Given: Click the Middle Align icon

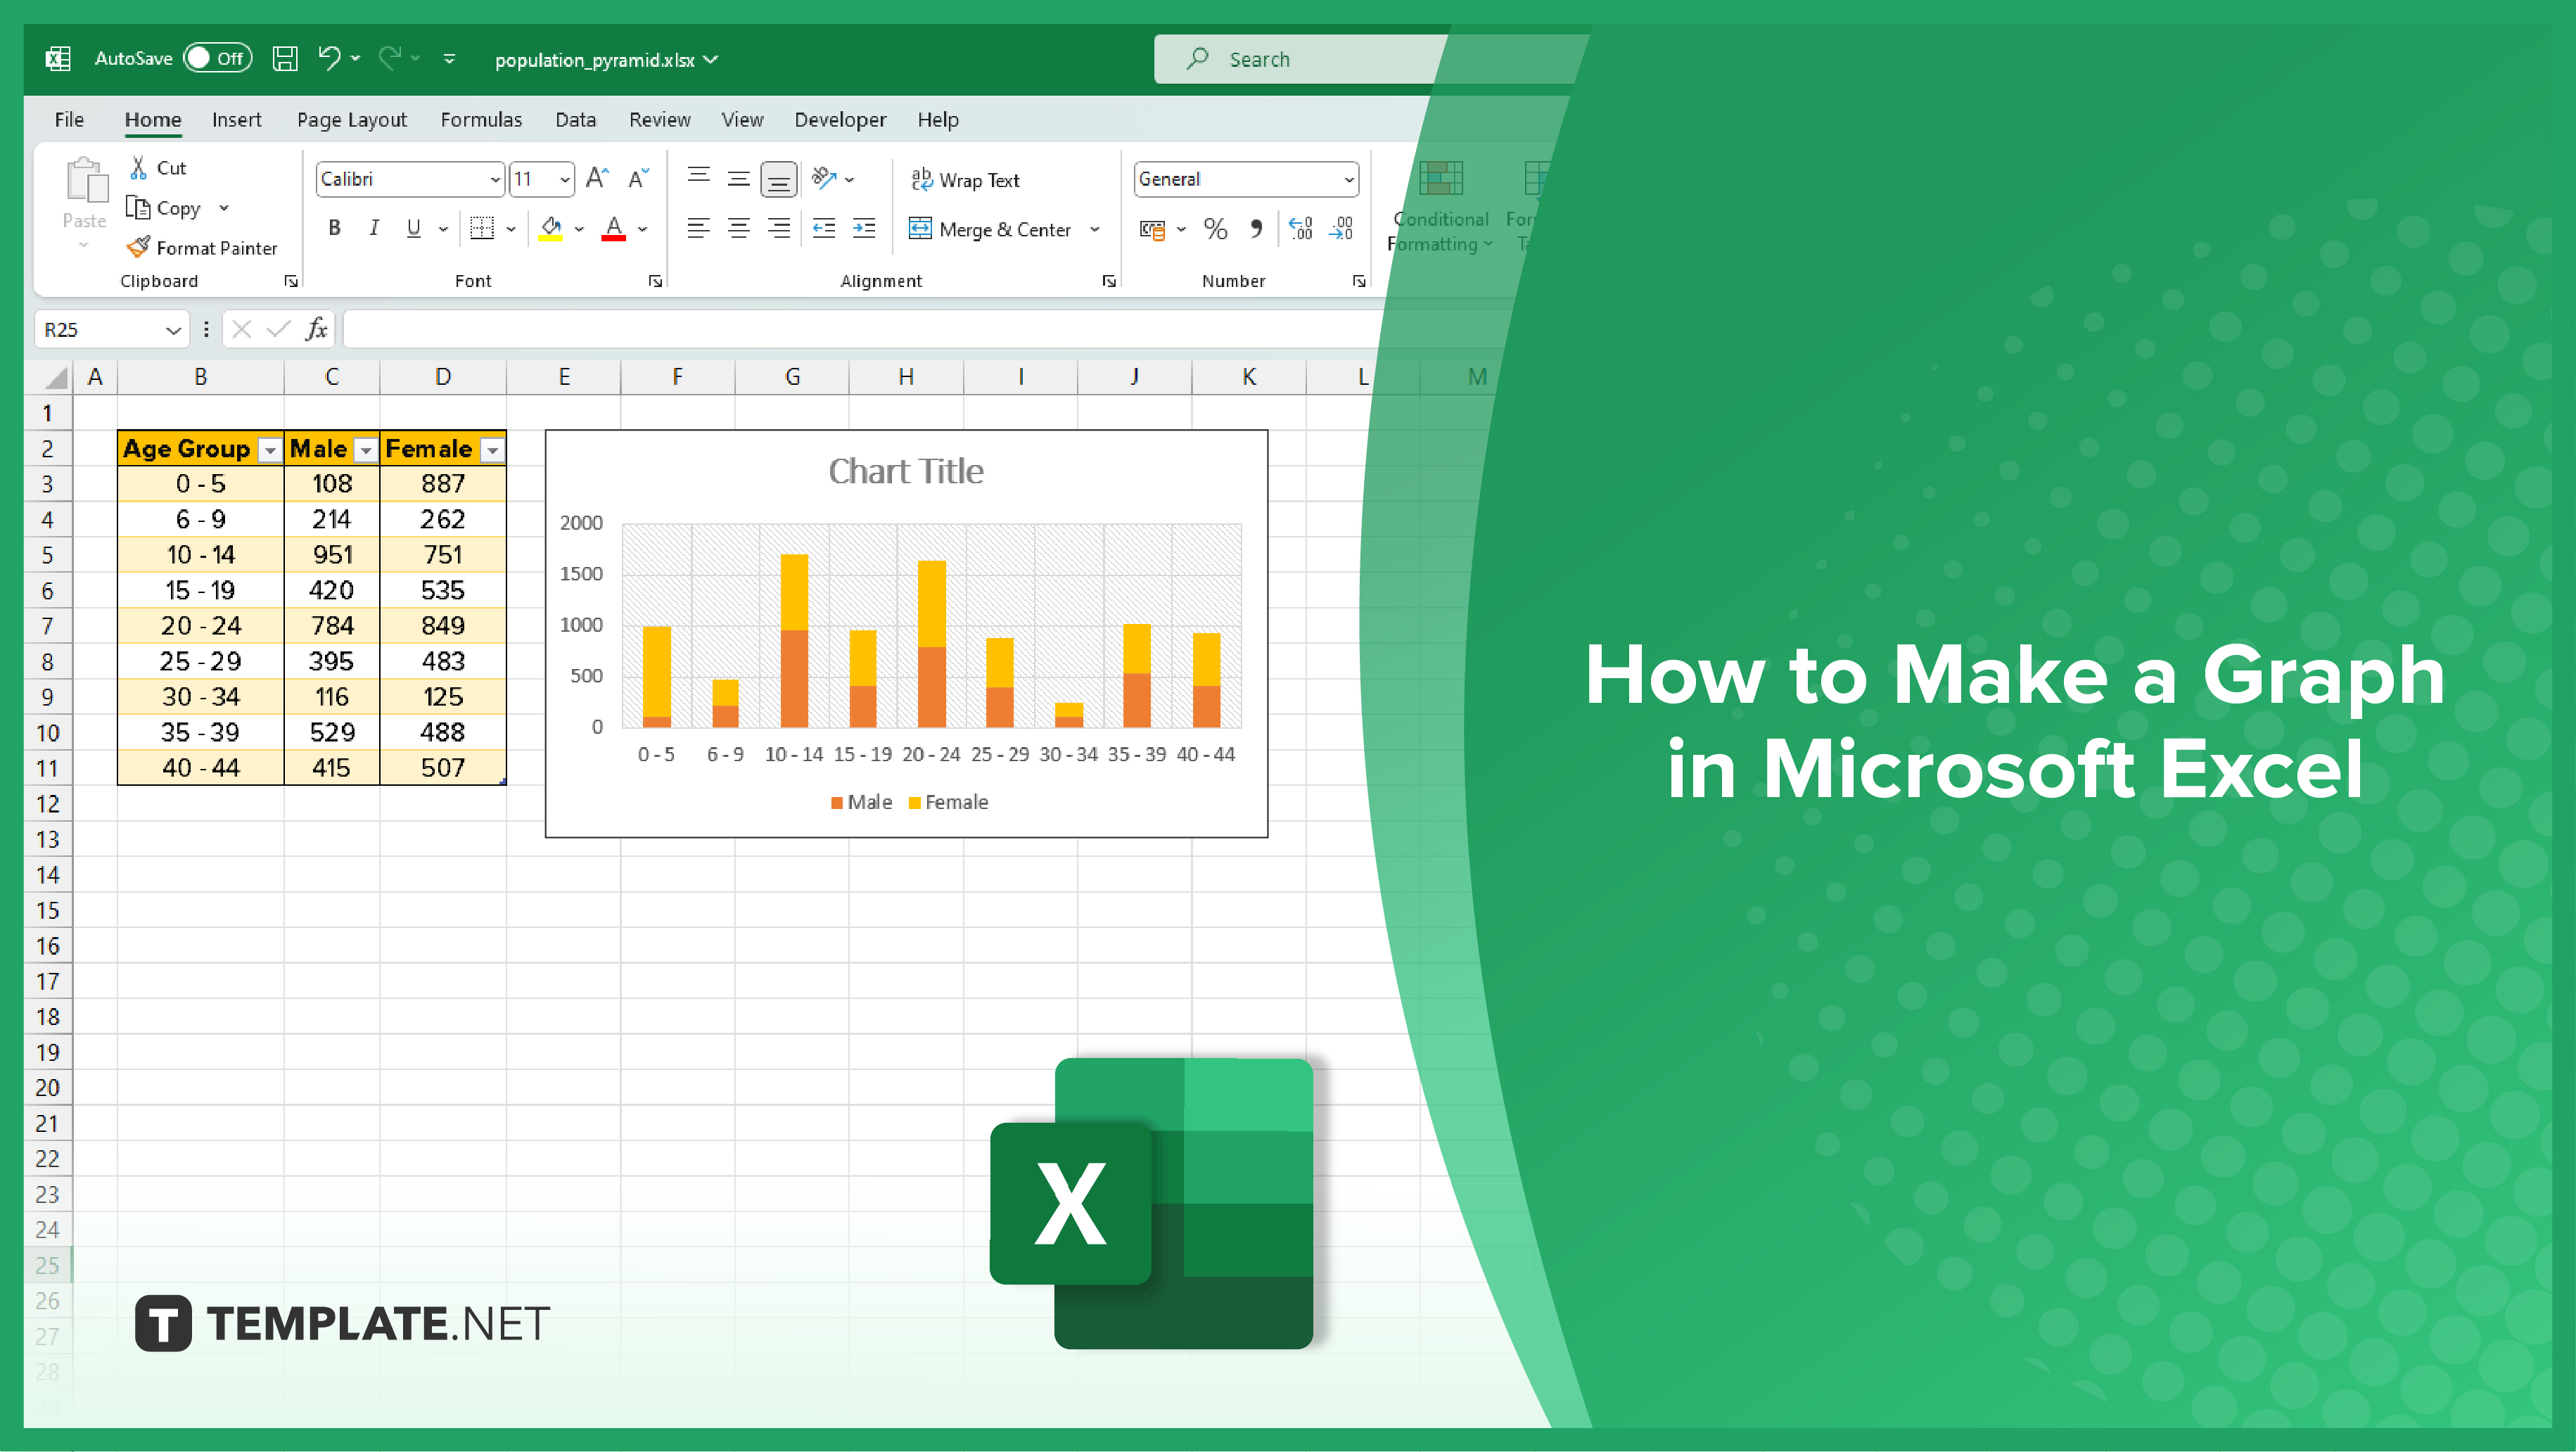Looking at the screenshot, I should 739,178.
